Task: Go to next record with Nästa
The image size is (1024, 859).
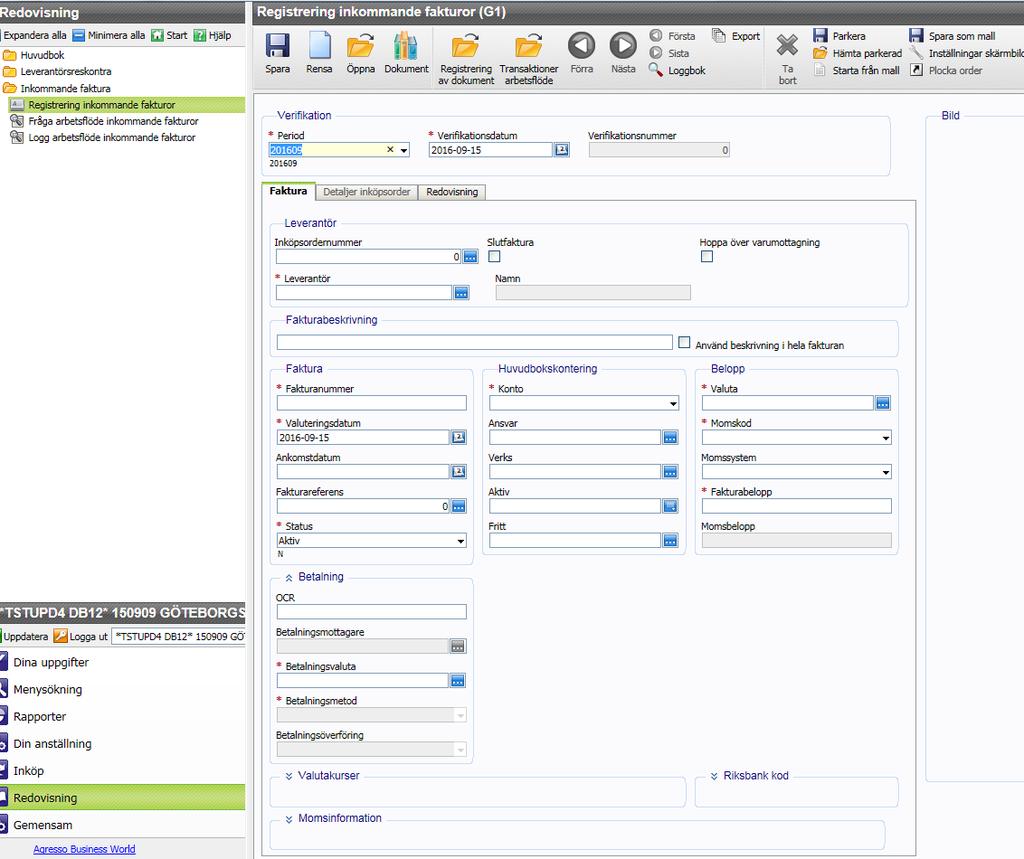Action: (x=623, y=46)
